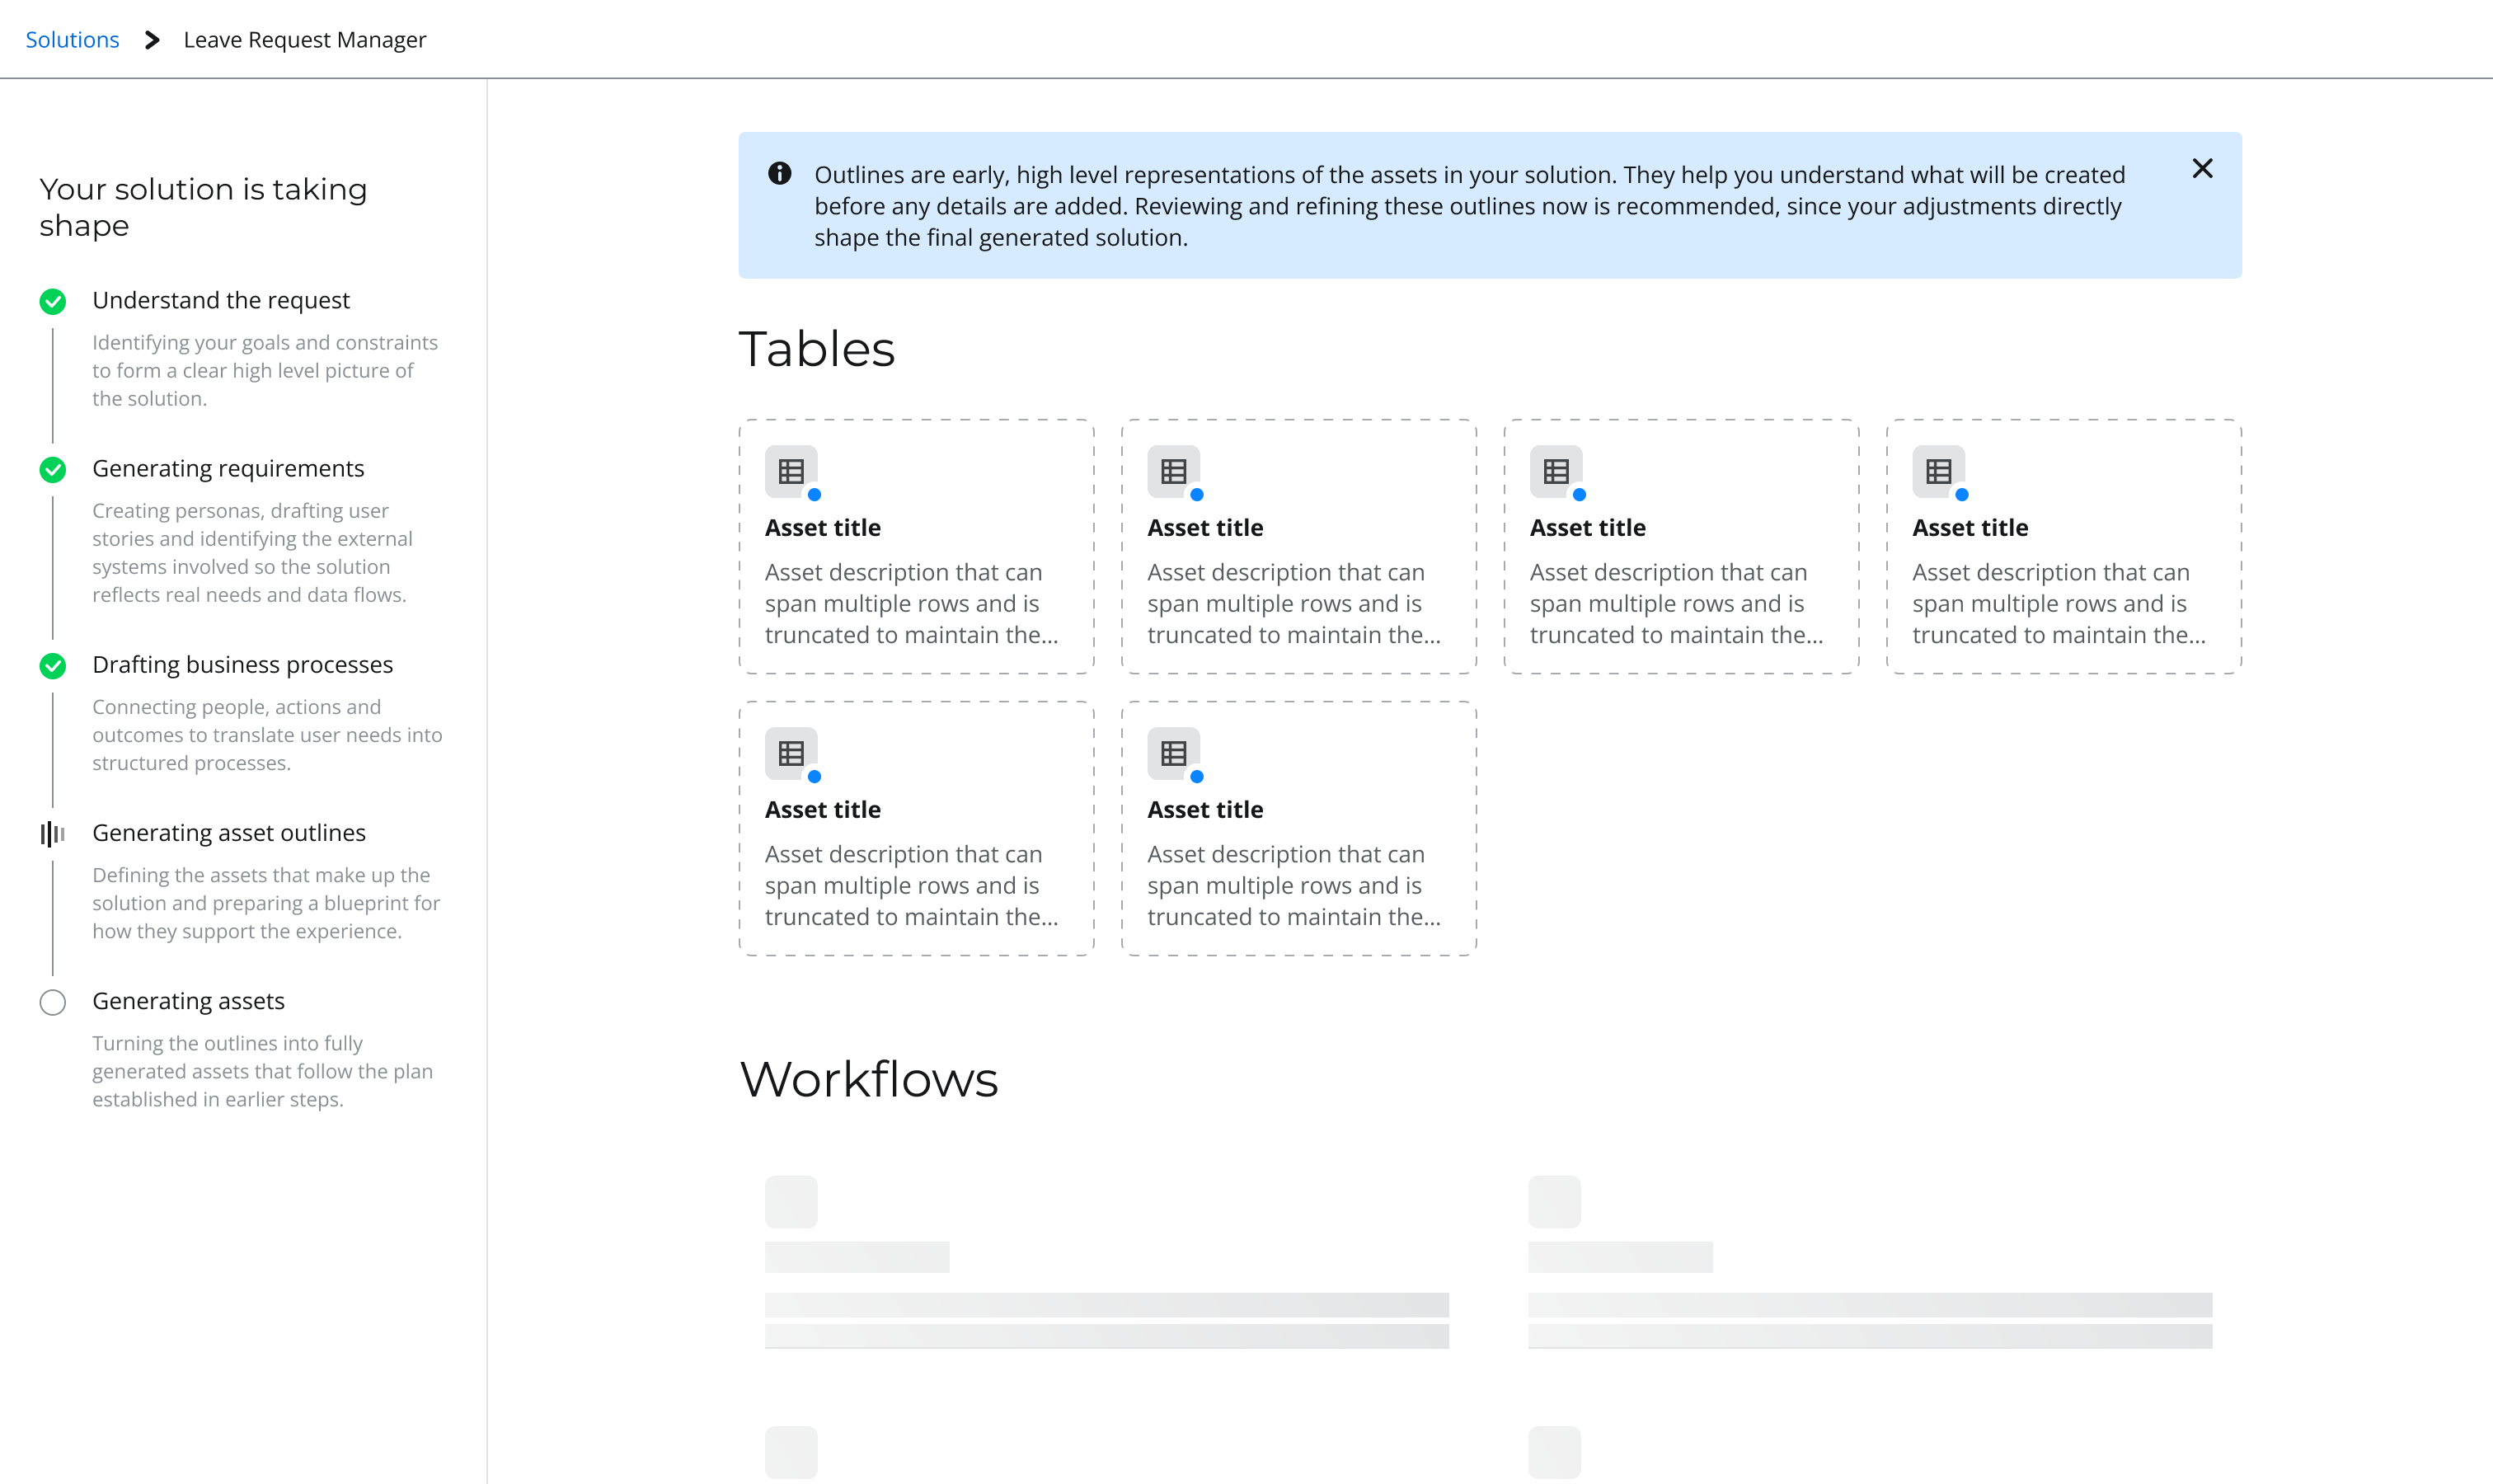Click green checkmark beside Drafting business processes
The image size is (2493, 1484).
click(53, 666)
